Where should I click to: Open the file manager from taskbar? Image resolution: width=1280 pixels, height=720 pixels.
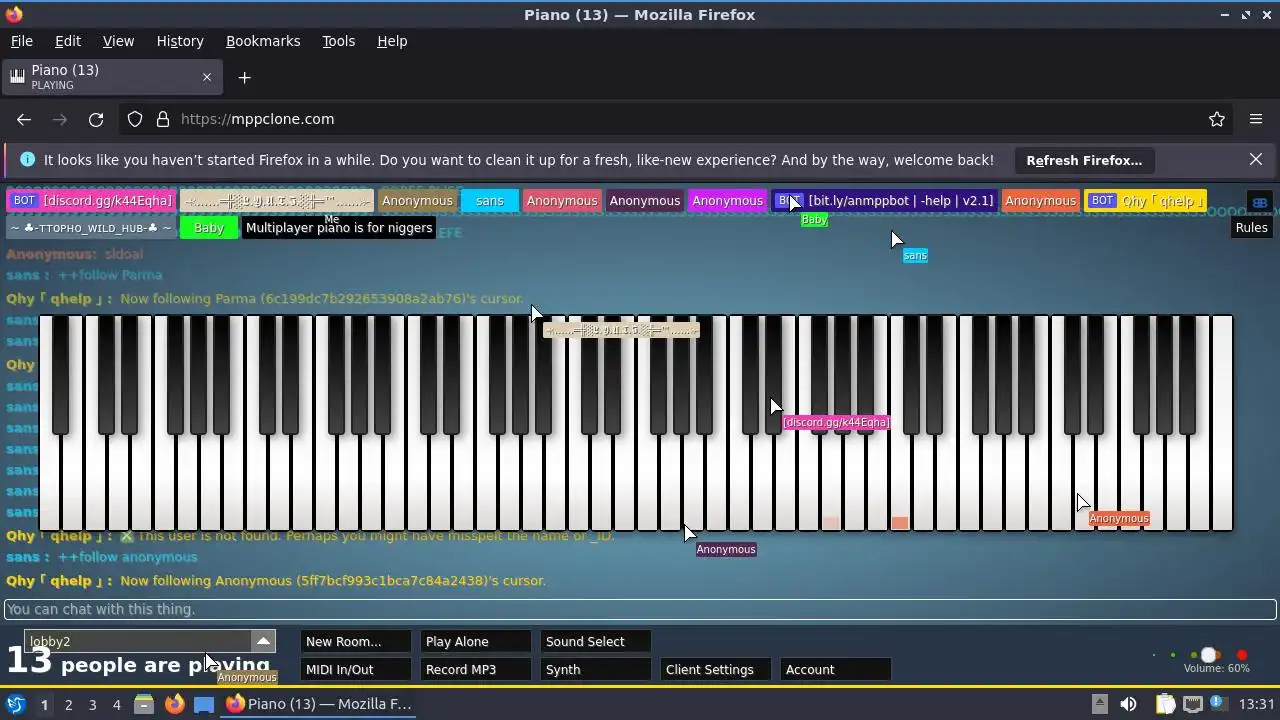[144, 704]
